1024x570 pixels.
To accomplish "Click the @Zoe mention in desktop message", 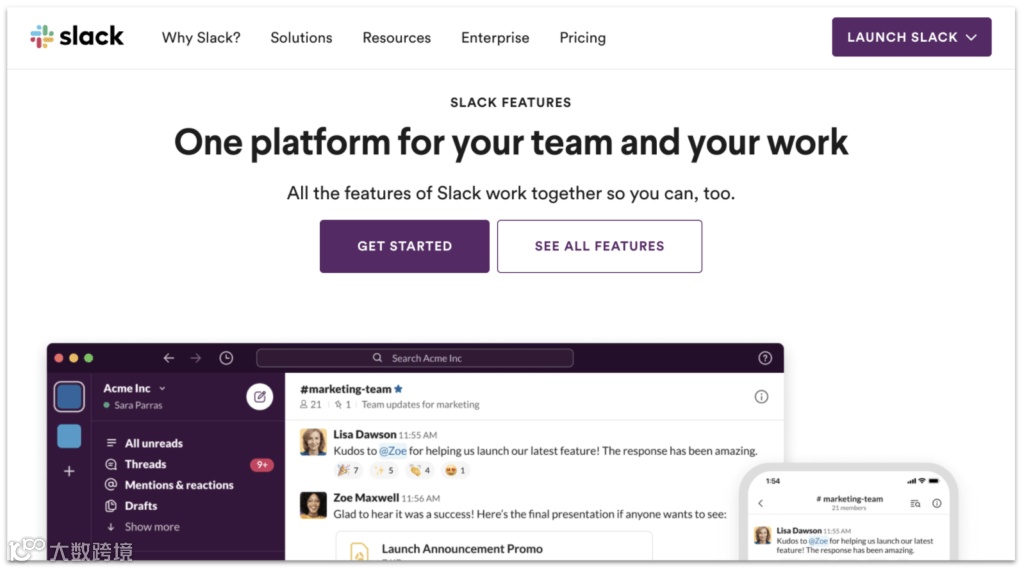I will click(392, 451).
